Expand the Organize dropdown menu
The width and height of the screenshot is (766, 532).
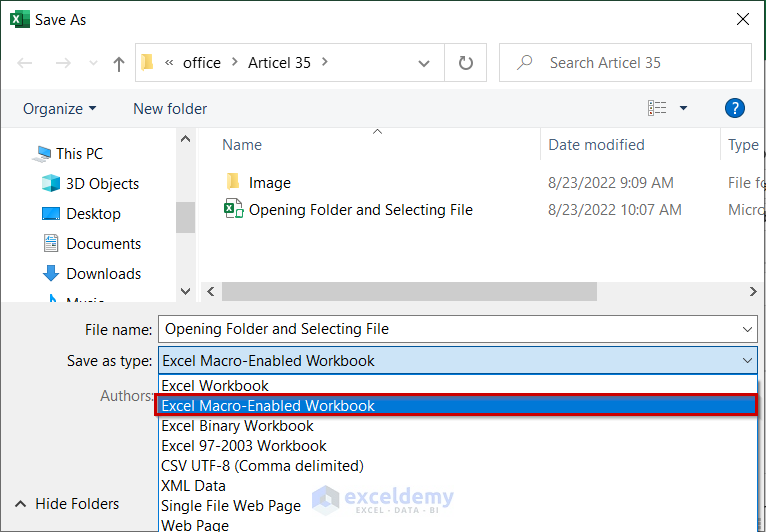60,108
